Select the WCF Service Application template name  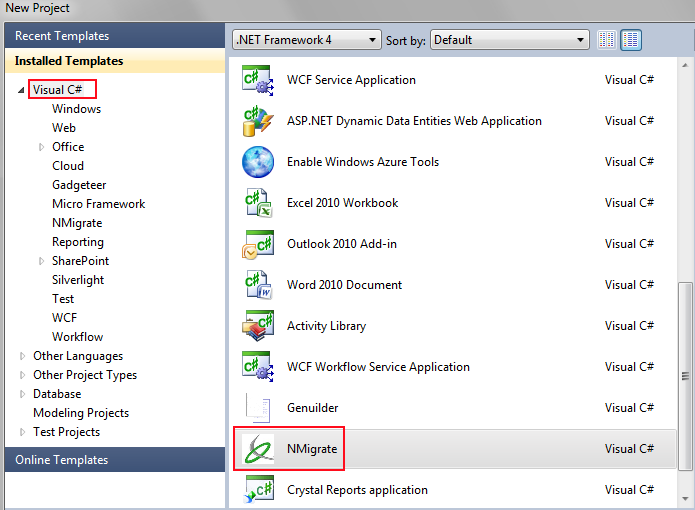pos(351,80)
